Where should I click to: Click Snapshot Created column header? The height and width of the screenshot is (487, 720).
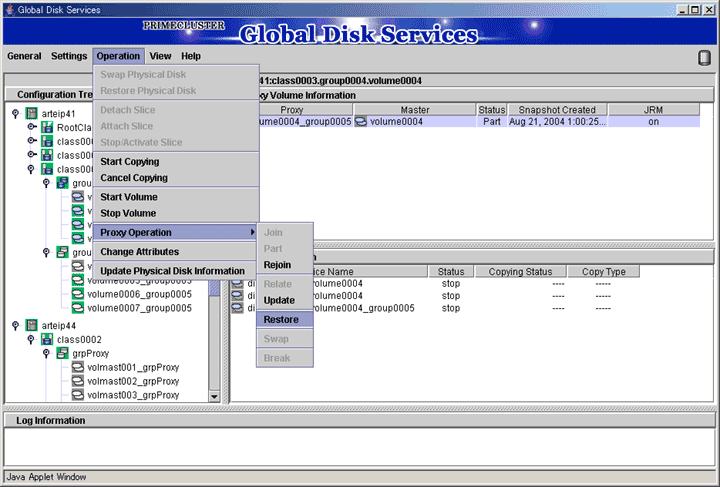[x=557, y=110]
